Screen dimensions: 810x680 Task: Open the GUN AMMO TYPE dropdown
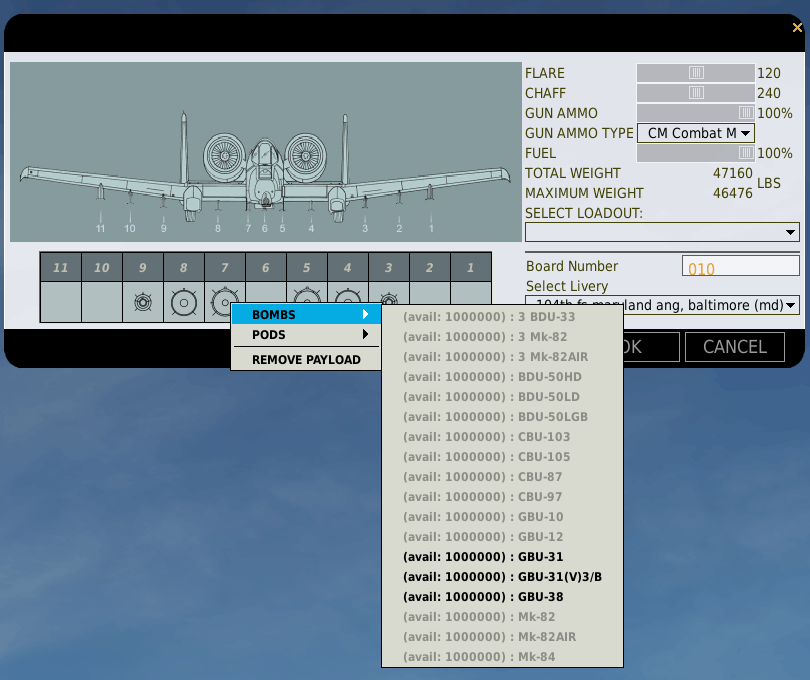pyautogui.click(x=695, y=133)
